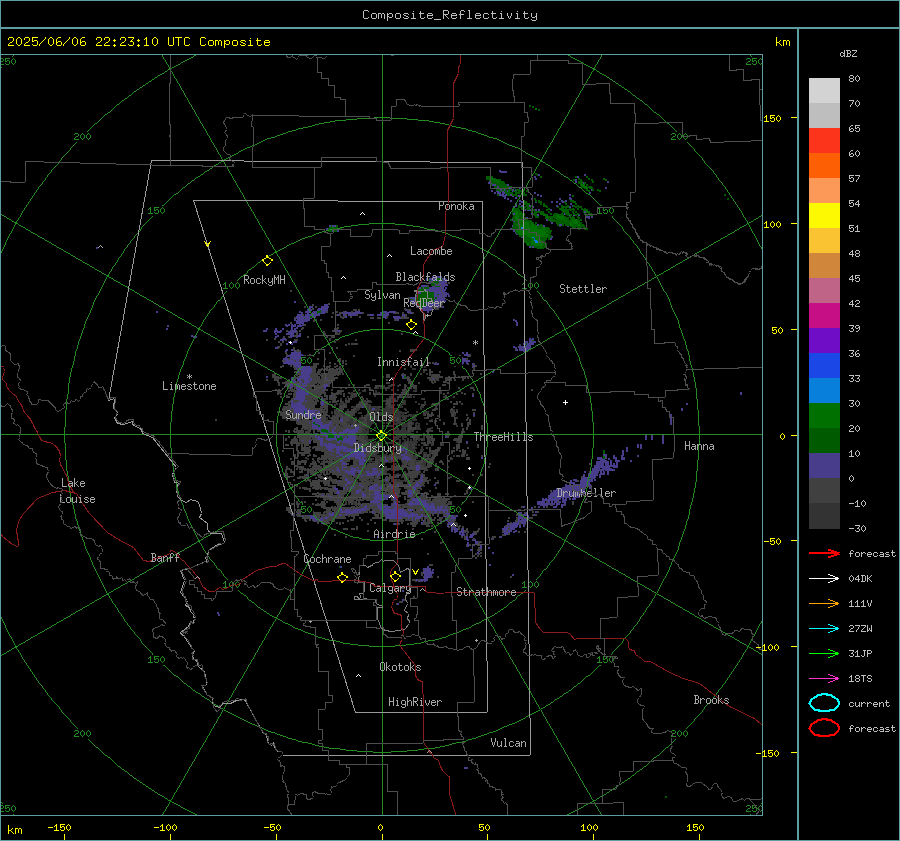Click the dBZ legend heading
This screenshot has height=841, width=900.
point(848,53)
